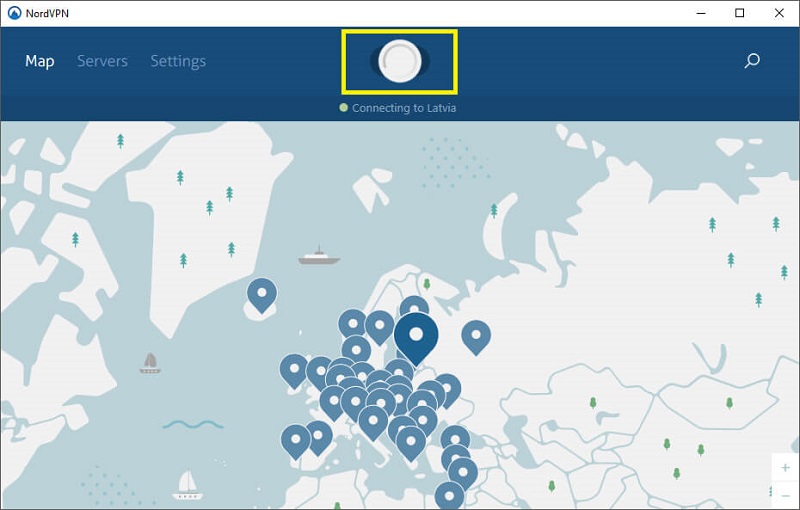The image size is (800, 510).
Task: Click the NordVPN logo in the title bar
Action: (13, 13)
